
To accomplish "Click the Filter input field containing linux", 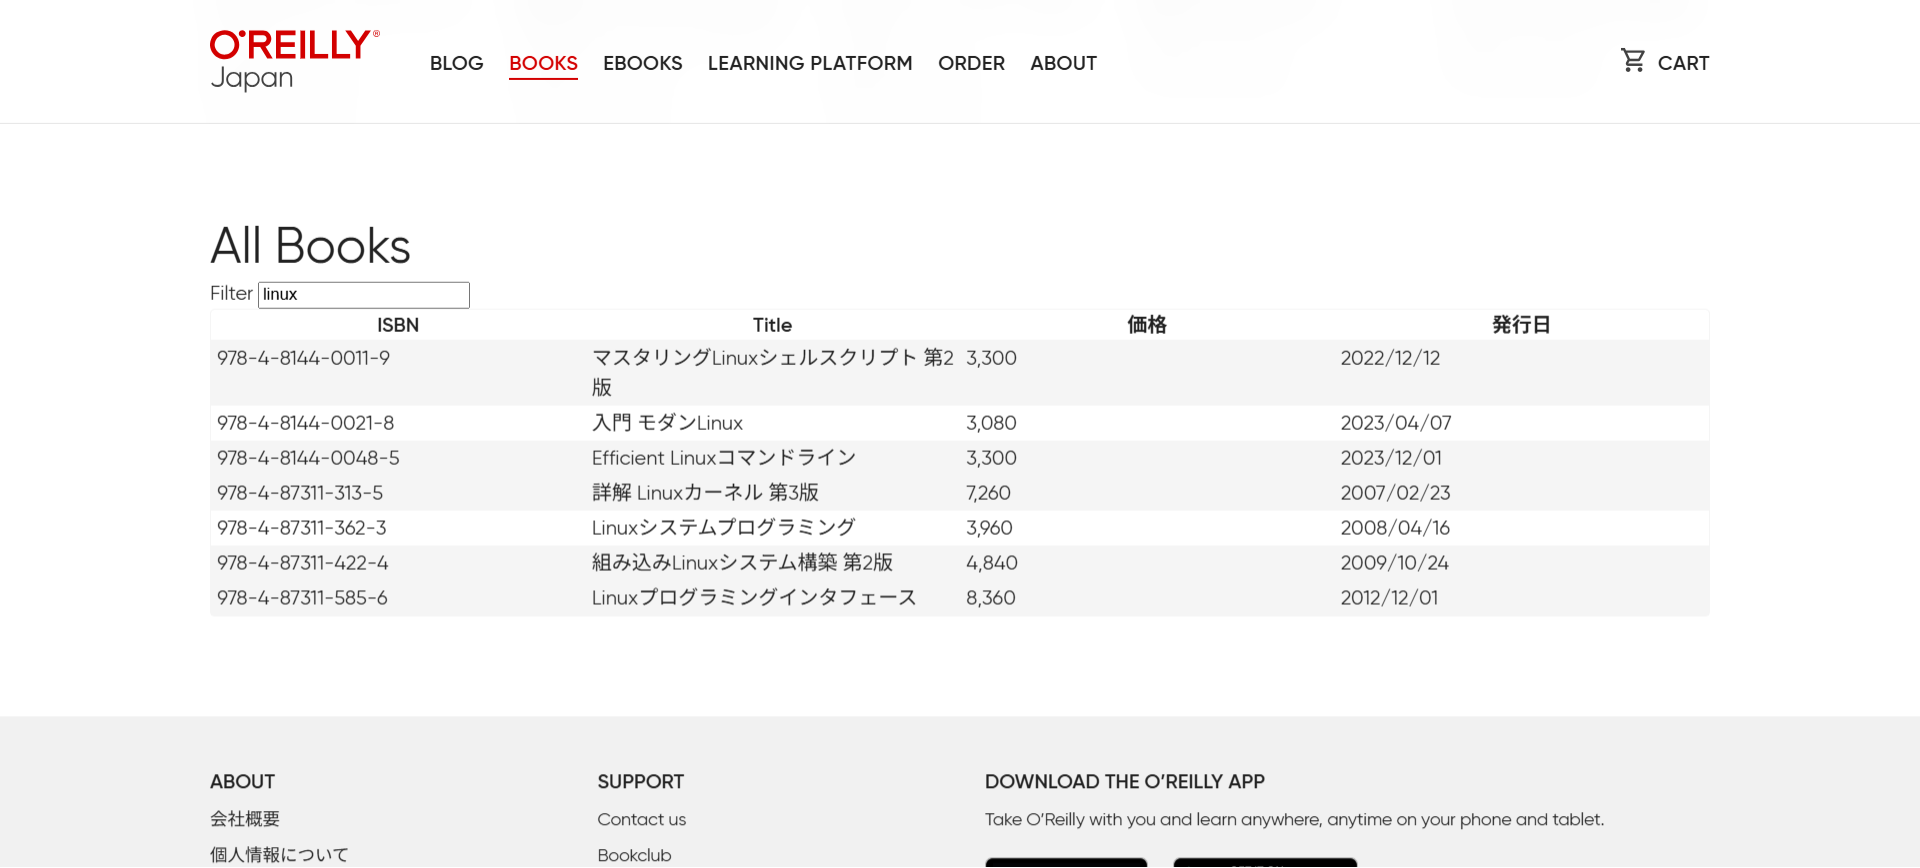I will point(364,295).
